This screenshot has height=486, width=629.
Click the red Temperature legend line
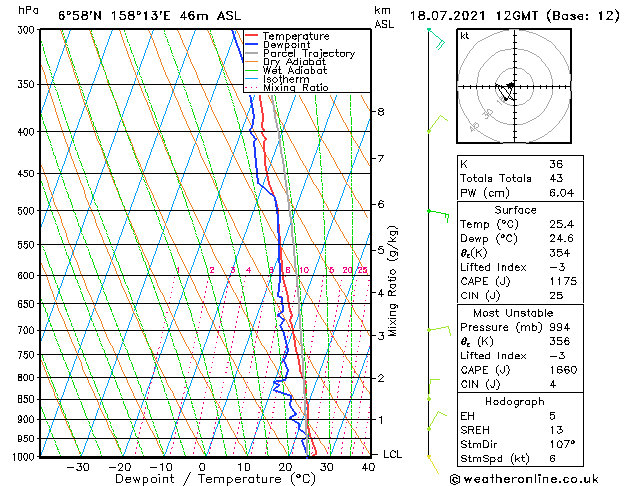pos(251,36)
